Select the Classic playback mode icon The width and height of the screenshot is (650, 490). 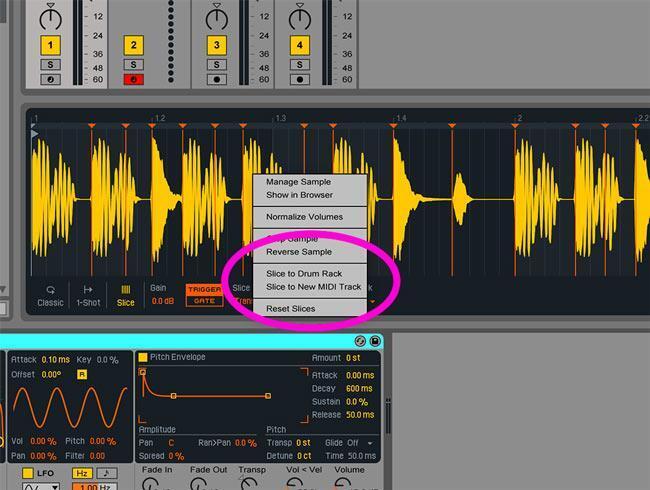51,290
